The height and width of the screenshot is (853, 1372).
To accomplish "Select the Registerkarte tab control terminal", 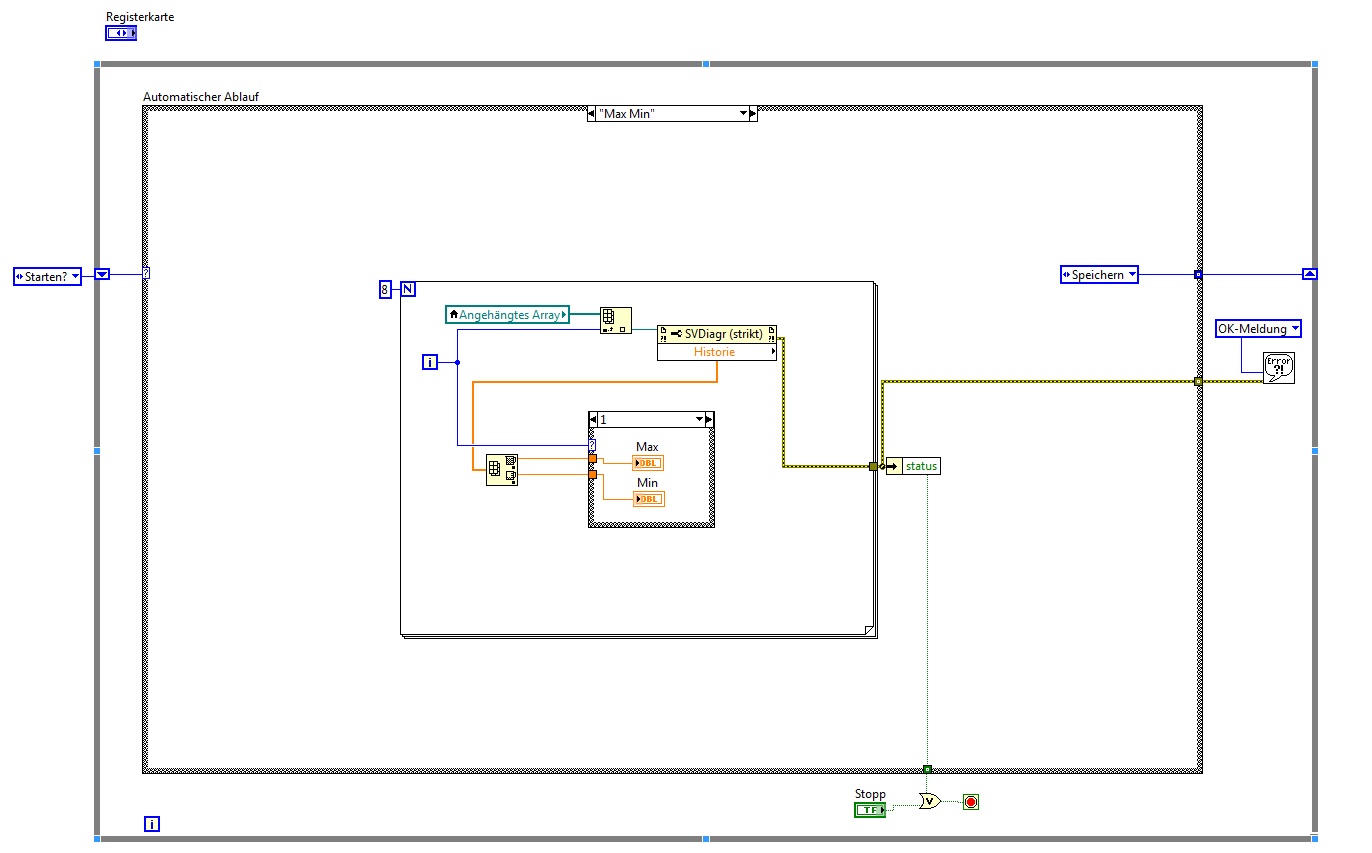I will coord(121,33).
